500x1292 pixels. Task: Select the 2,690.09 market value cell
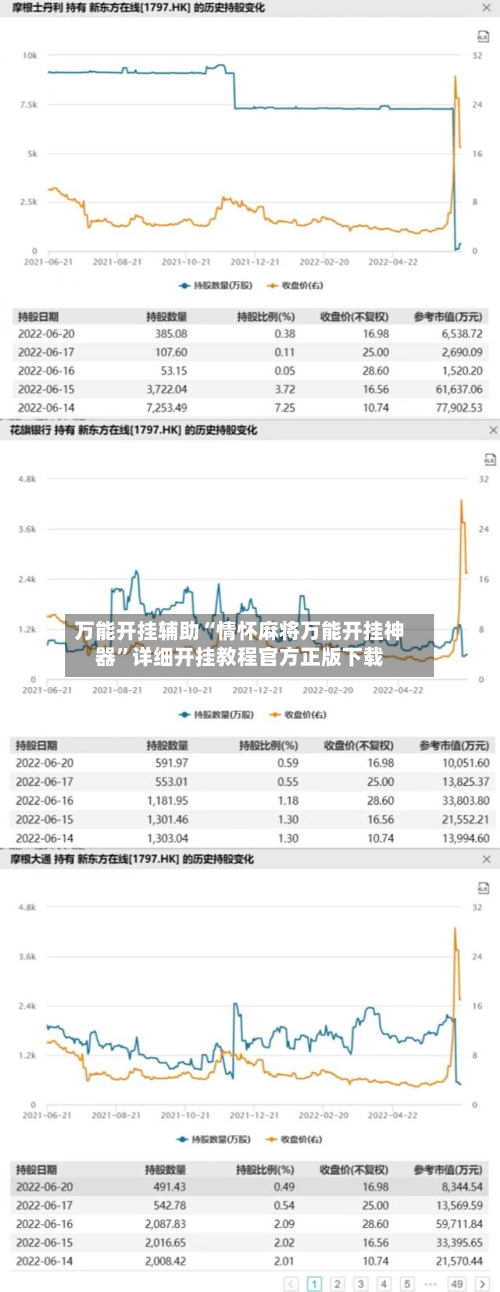(x=461, y=352)
